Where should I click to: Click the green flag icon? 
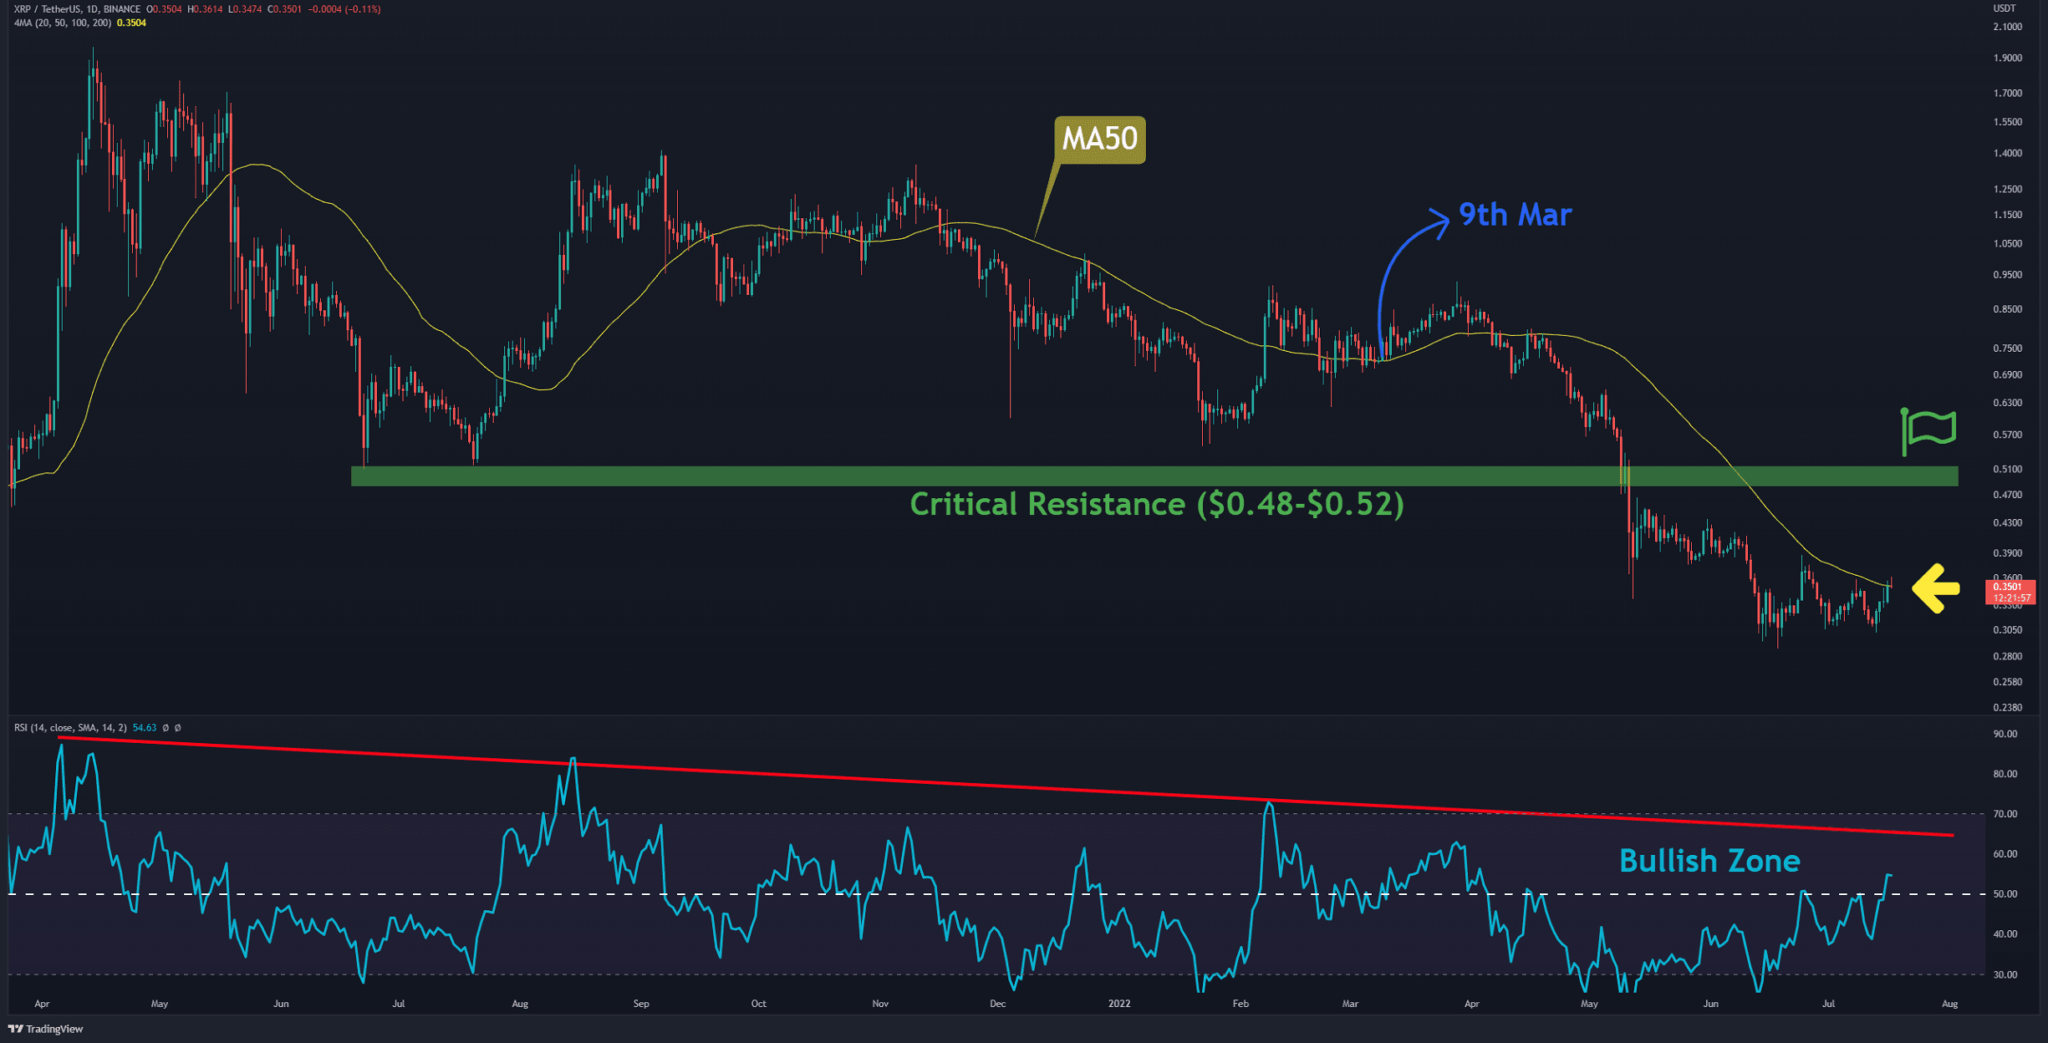point(1928,430)
